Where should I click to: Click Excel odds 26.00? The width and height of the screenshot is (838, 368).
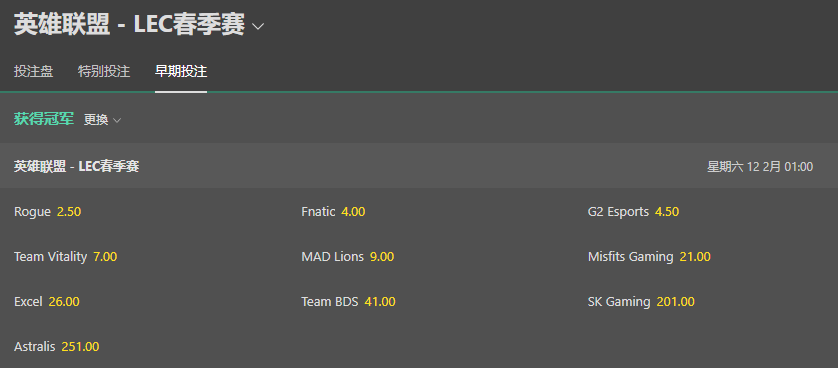click(47, 302)
